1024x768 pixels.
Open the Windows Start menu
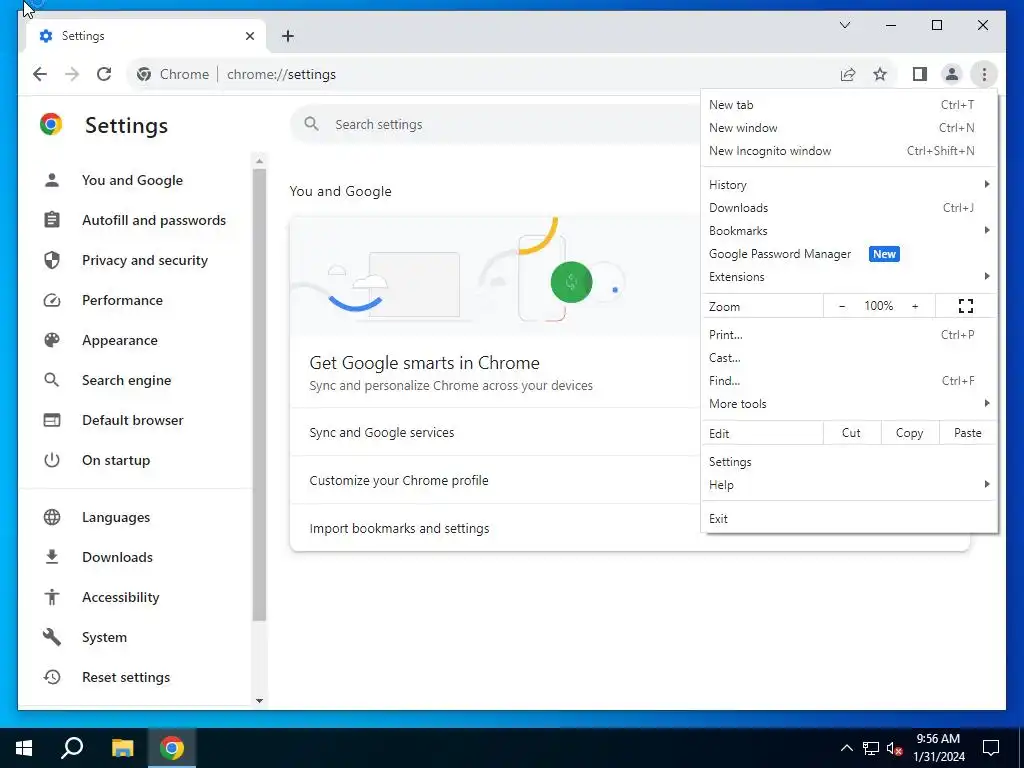24,748
